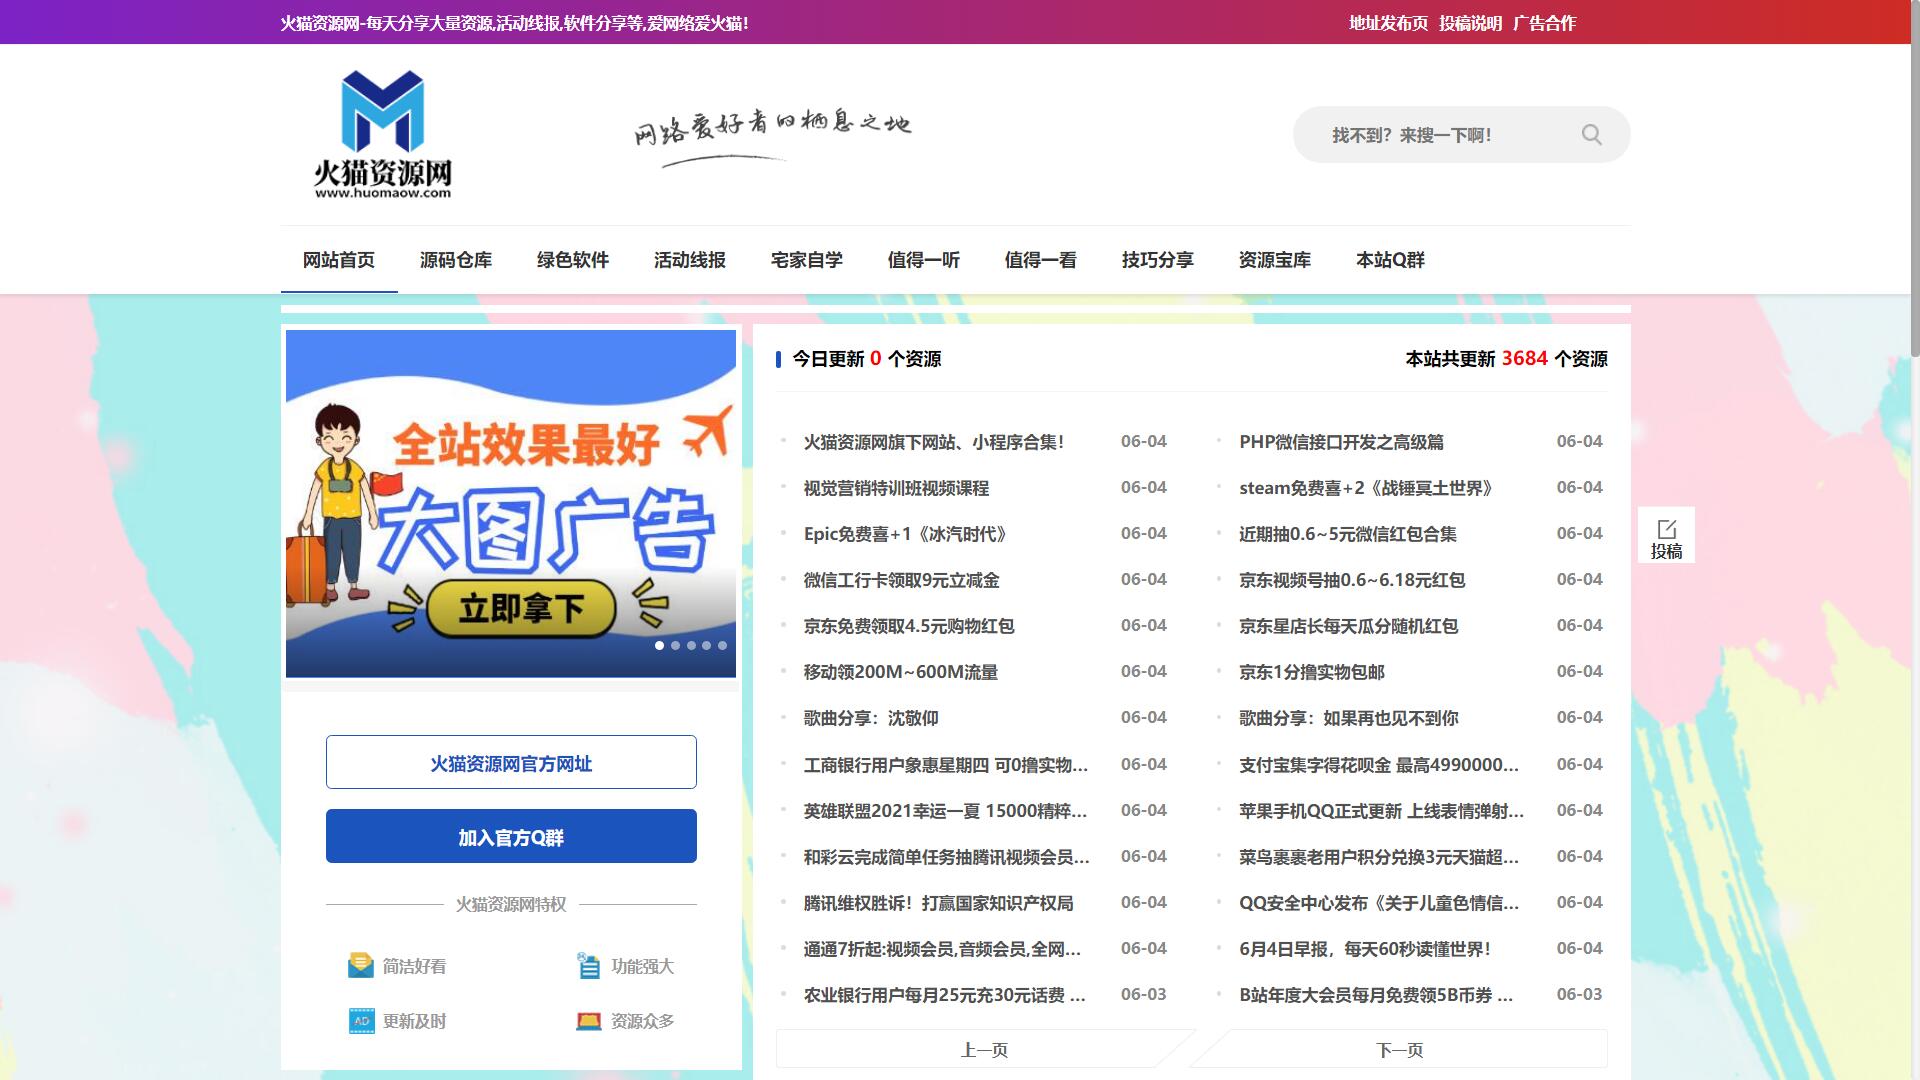Image resolution: width=1920 pixels, height=1080 pixels.
Task: Open 英雄联盟2021幸运一夏 article
Action: [946, 811]
